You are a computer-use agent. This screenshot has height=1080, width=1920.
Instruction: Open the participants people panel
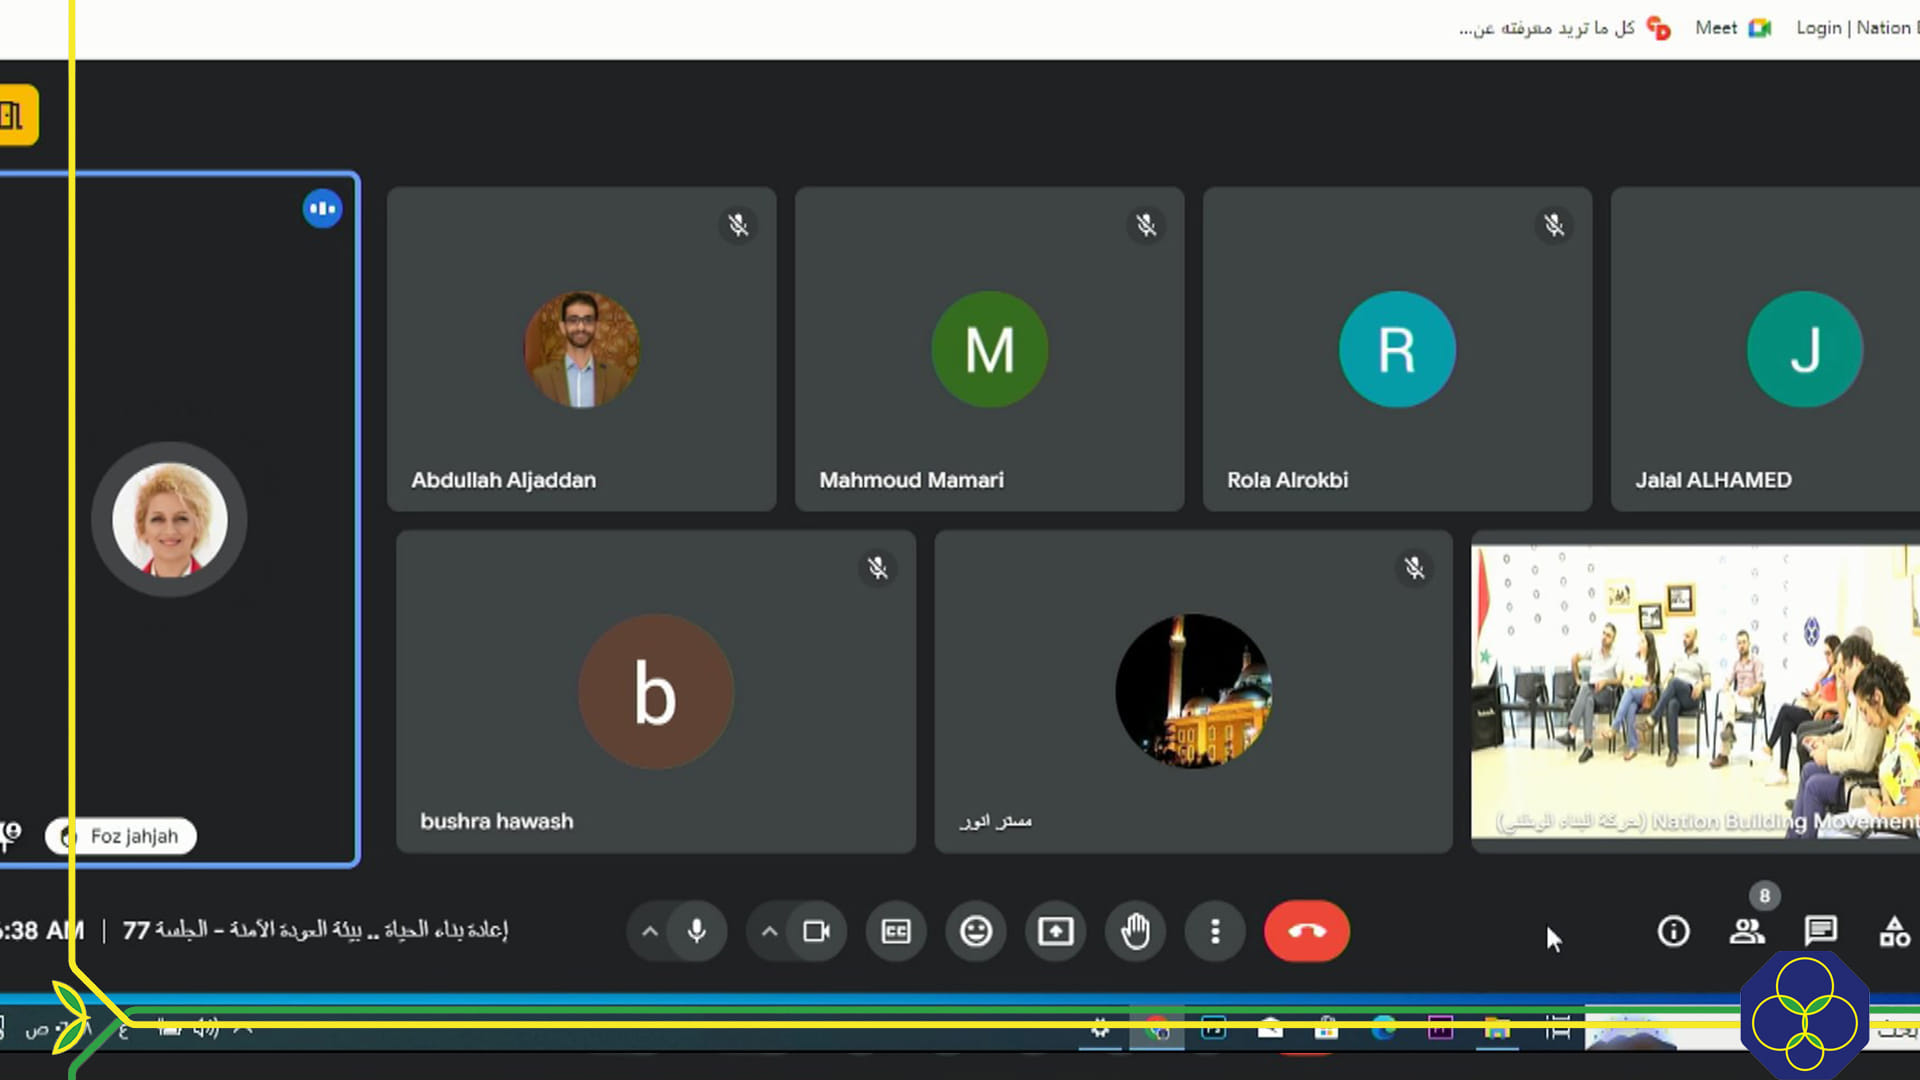pos(1747,931)
